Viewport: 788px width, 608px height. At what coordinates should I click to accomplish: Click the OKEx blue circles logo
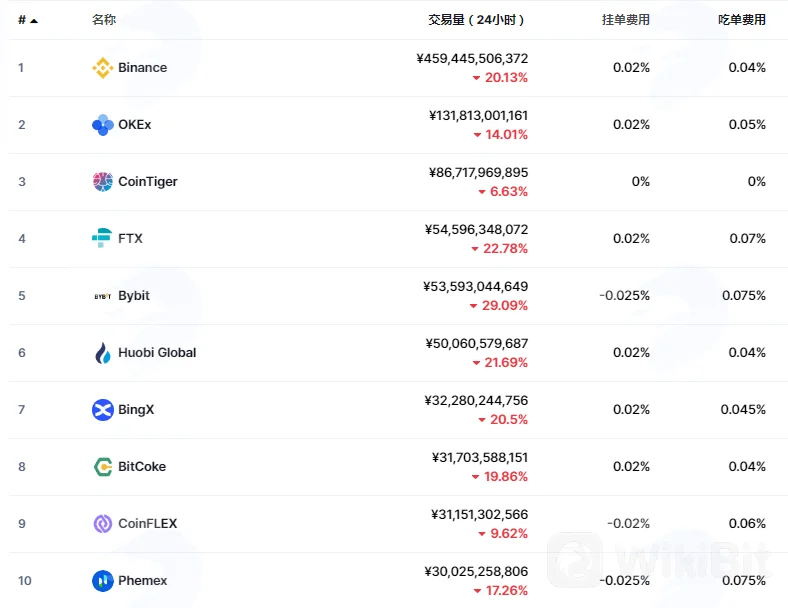click(103, 125)
